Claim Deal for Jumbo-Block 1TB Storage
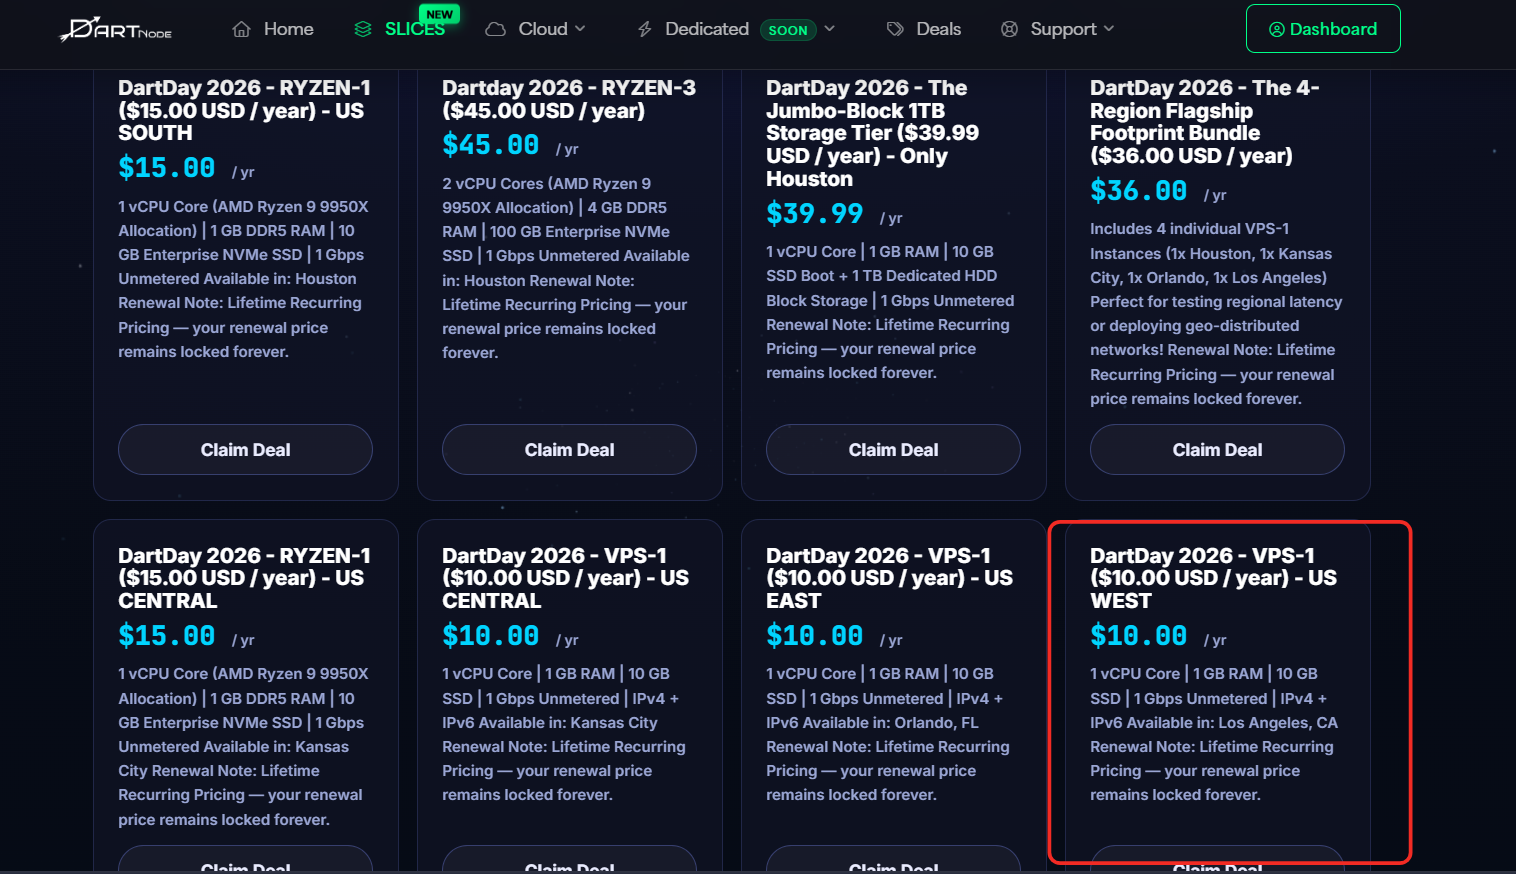Viewport: 1516px width, 874px height. tap(893, 450)
